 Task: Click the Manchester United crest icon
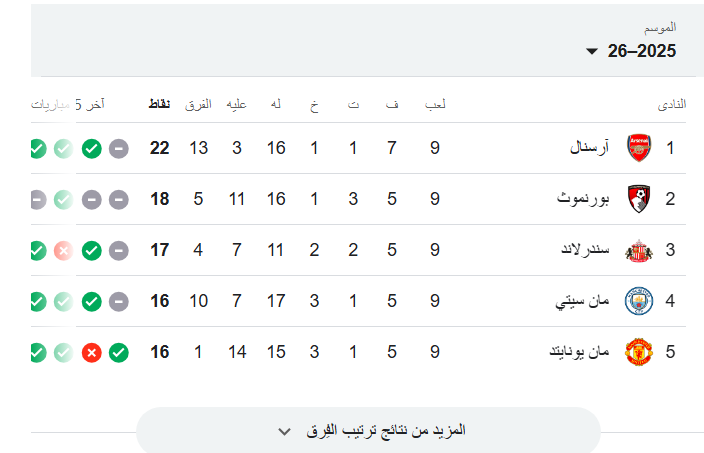pos(638,352)
